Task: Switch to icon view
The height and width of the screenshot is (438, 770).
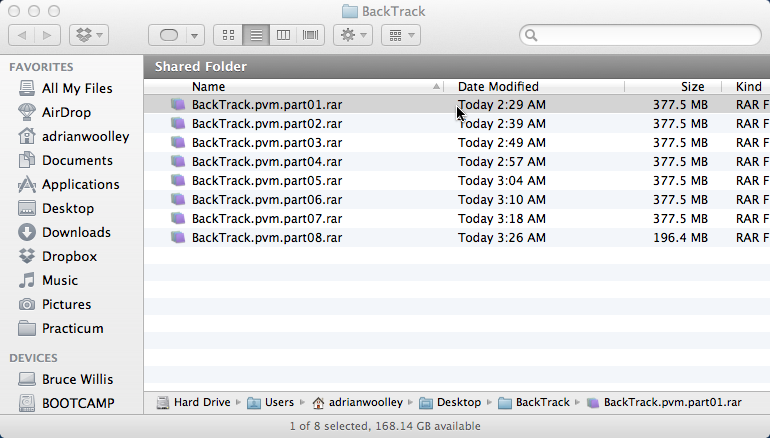Action: pos(228,35)
